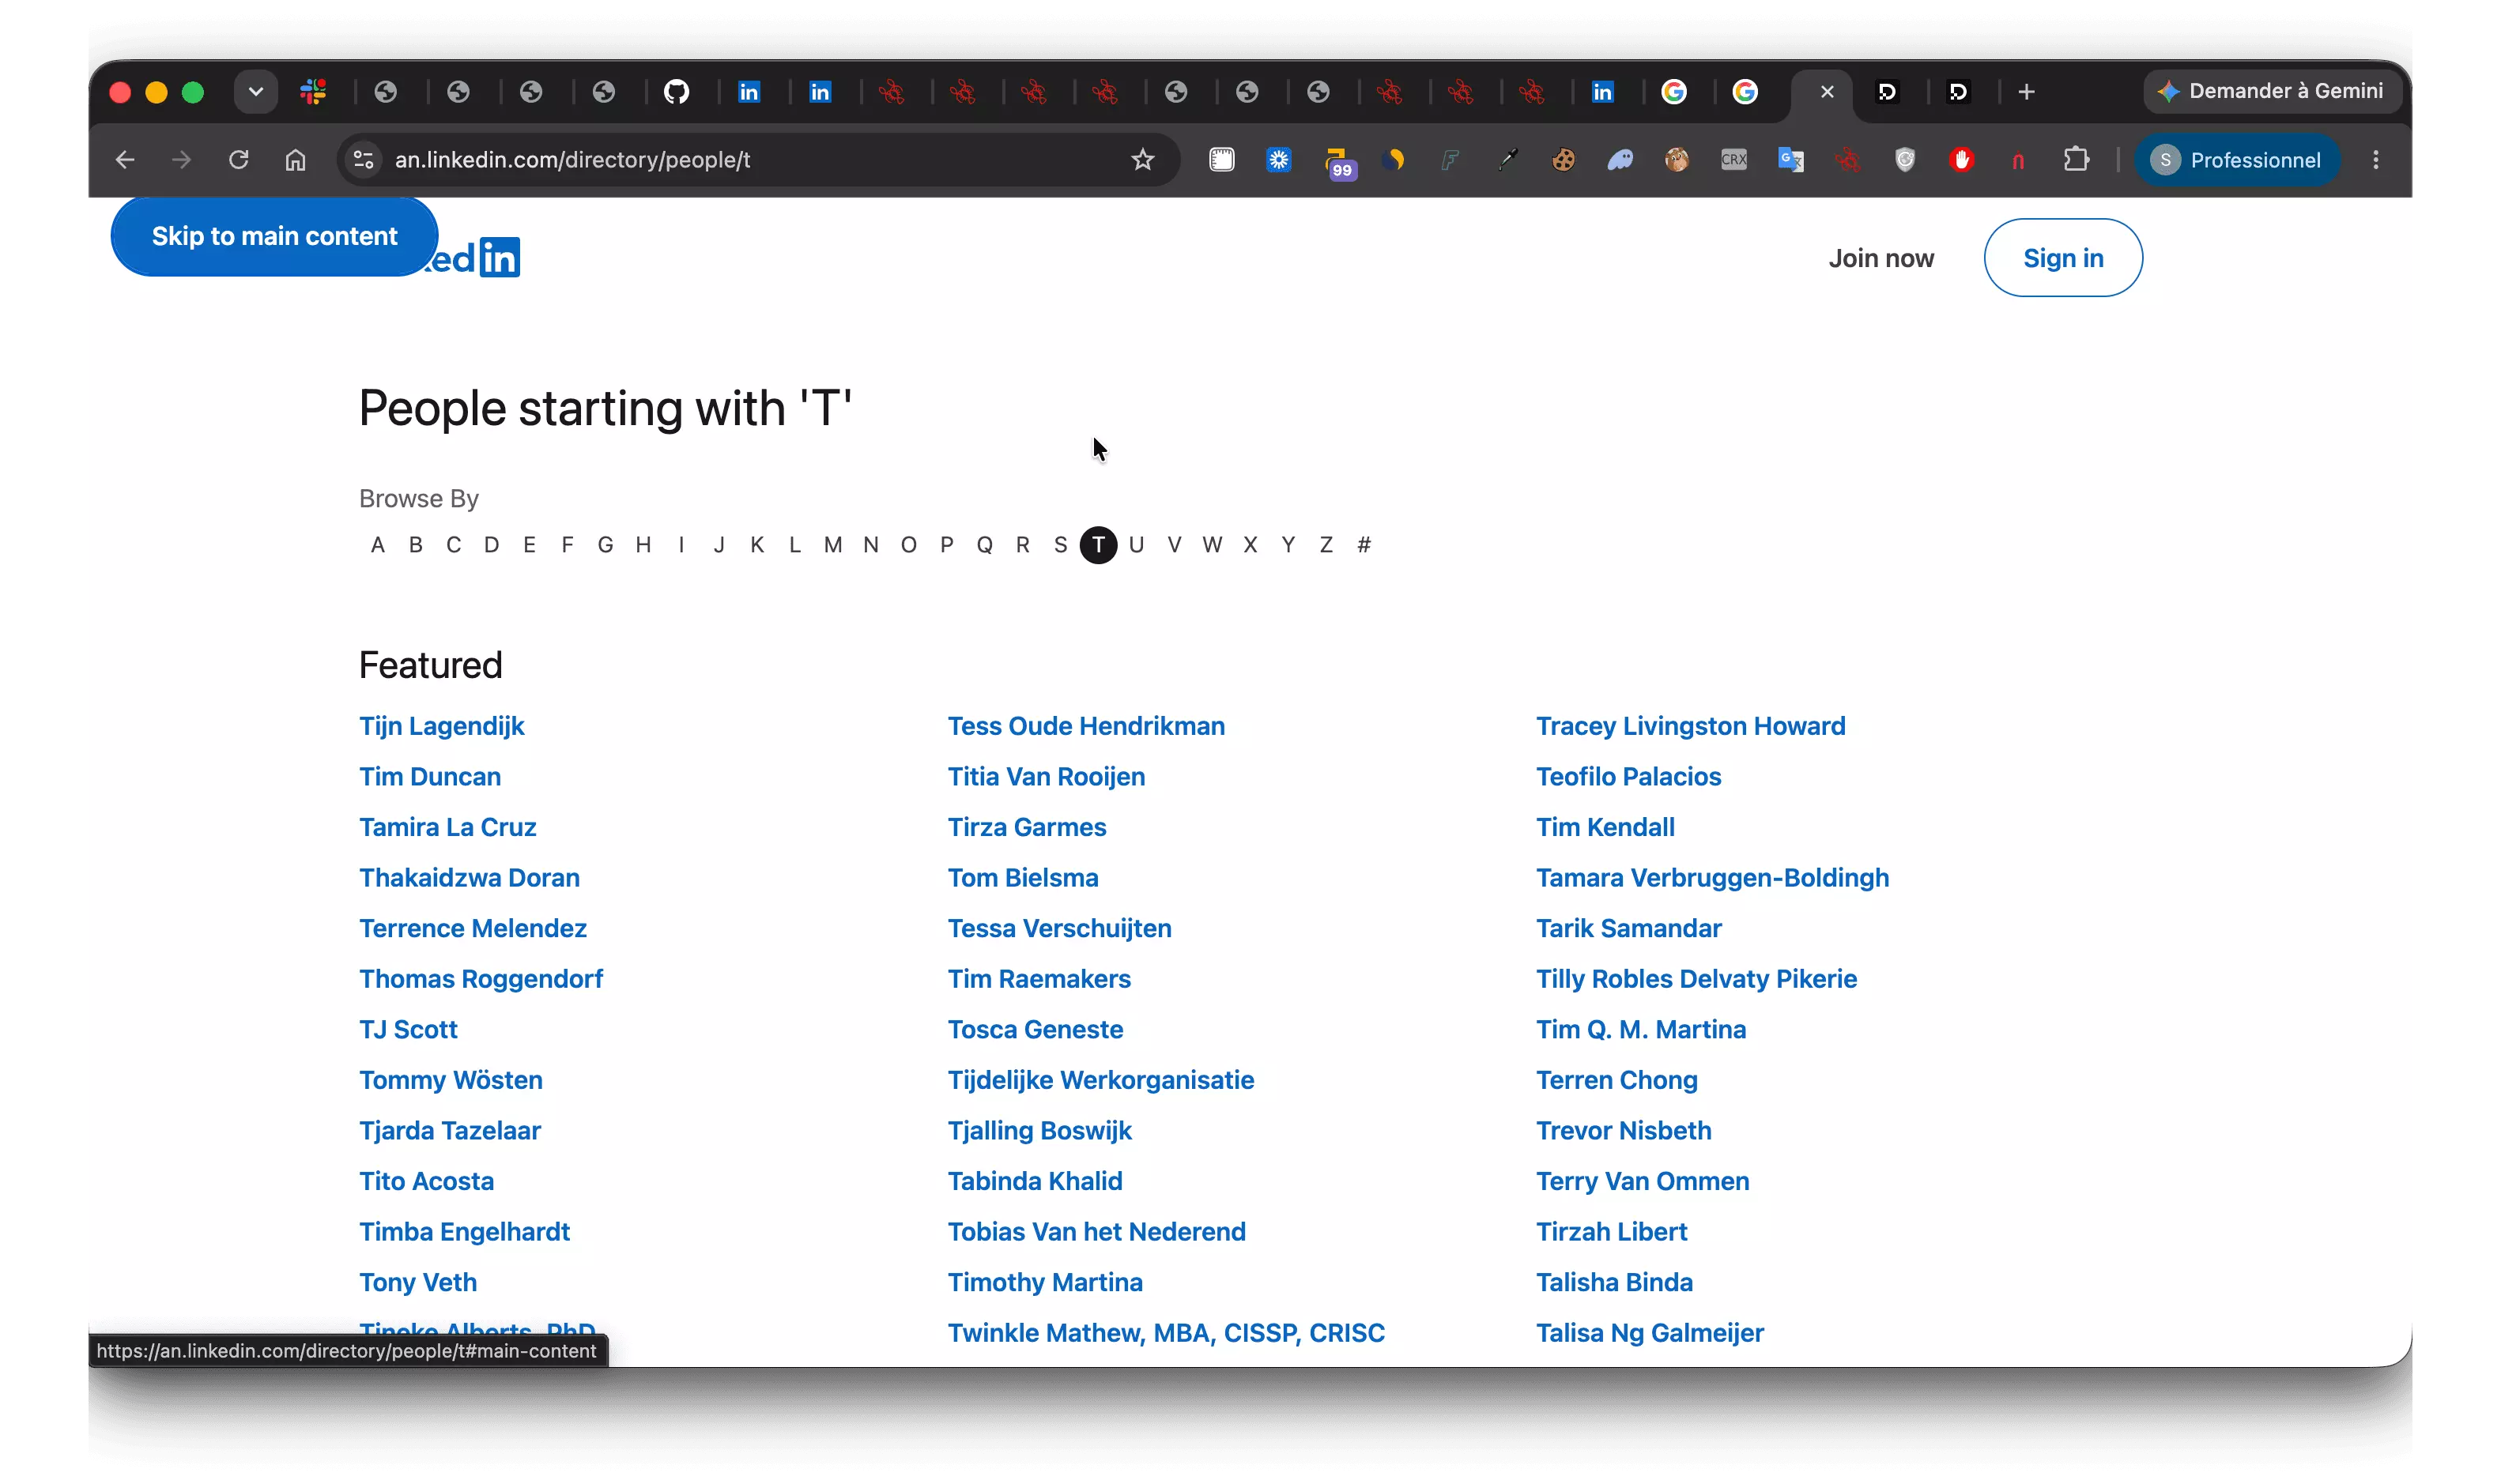2501x1484 pixels.
Task: Browse people by letter M
Action: click(x=833, y=545)
